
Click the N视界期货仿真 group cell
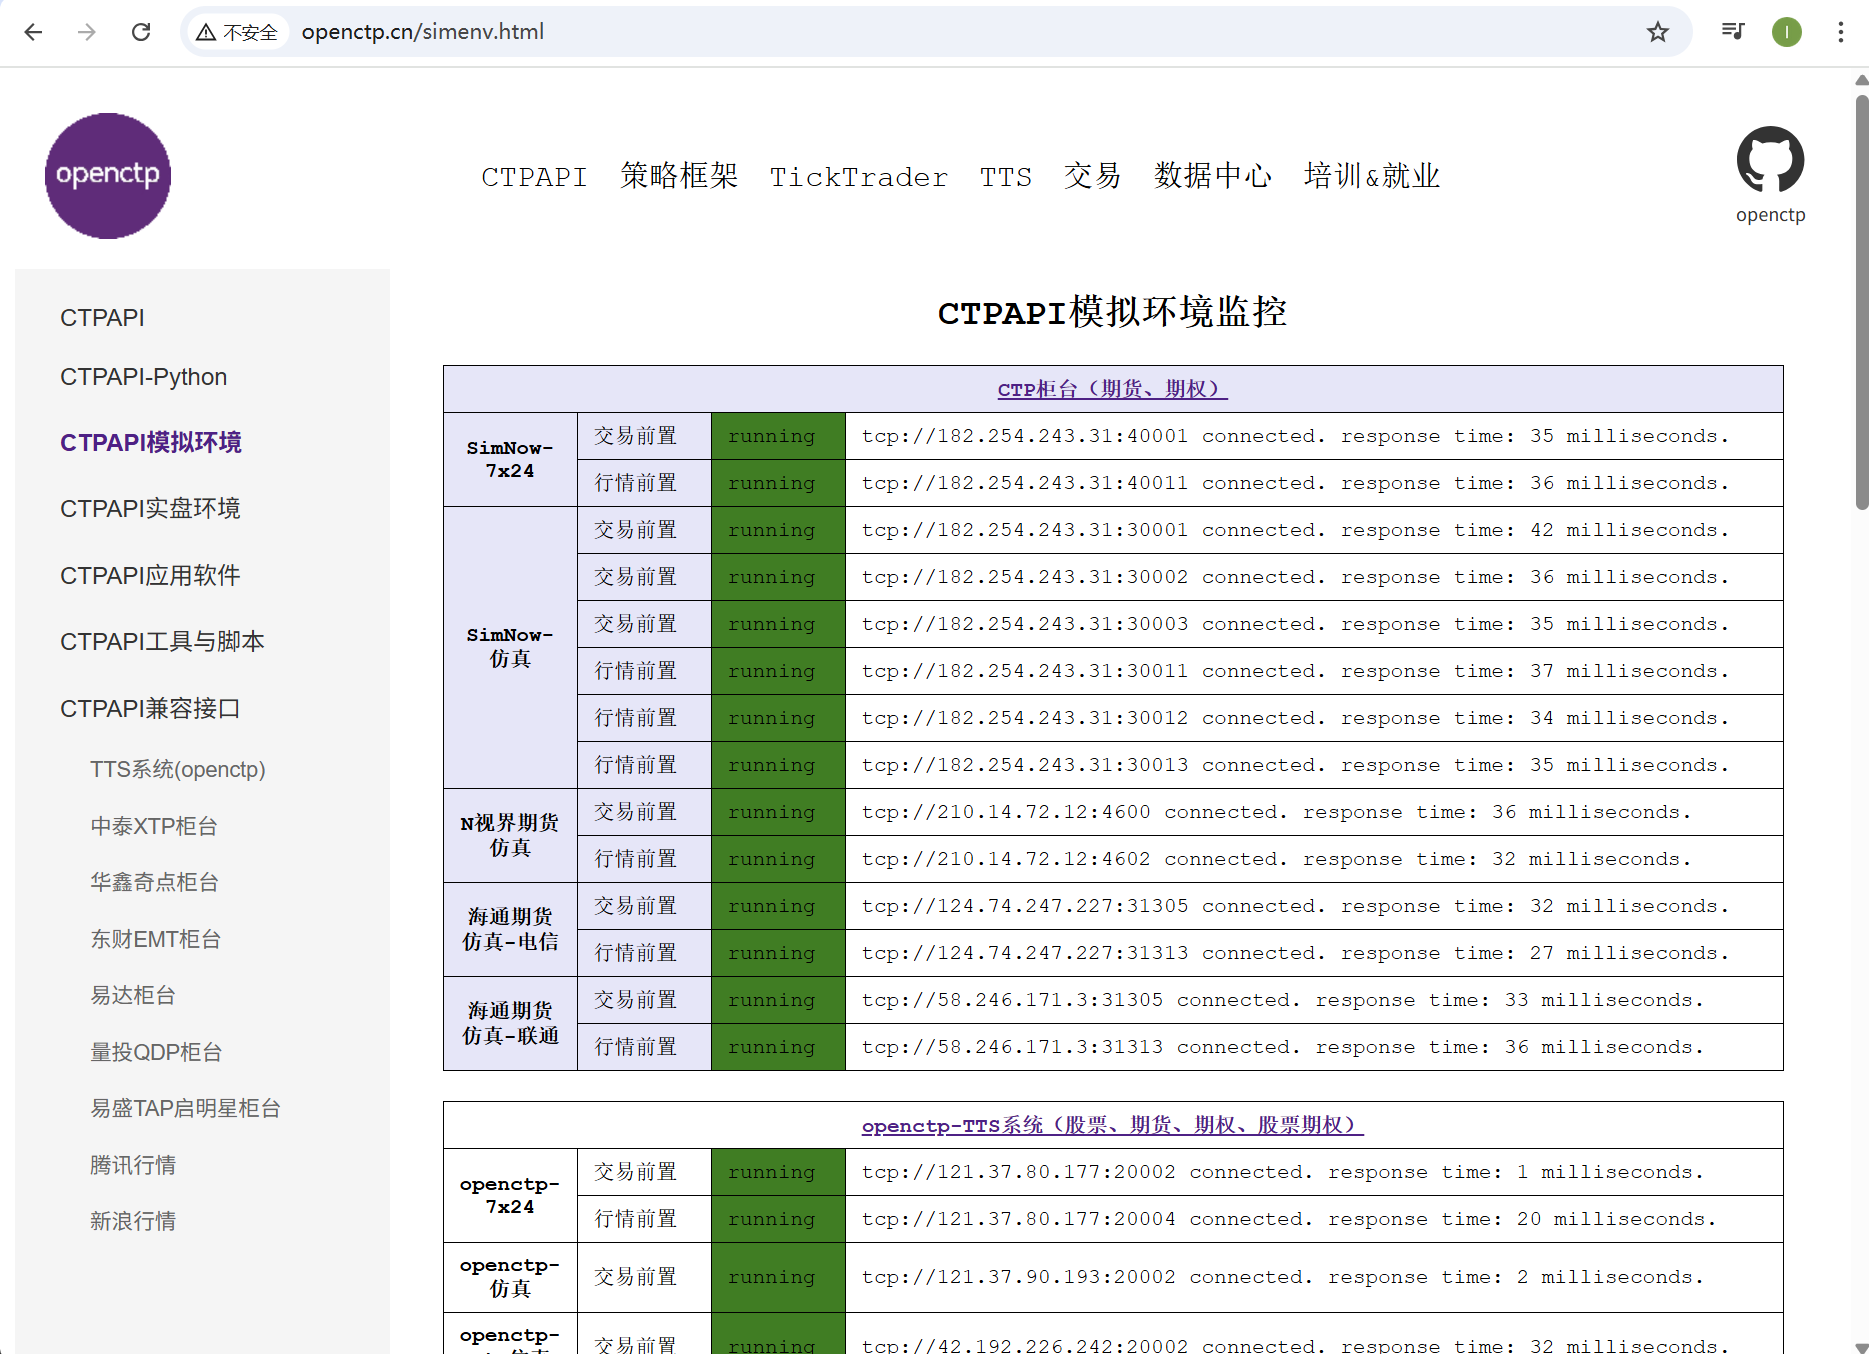pos(510,835)
